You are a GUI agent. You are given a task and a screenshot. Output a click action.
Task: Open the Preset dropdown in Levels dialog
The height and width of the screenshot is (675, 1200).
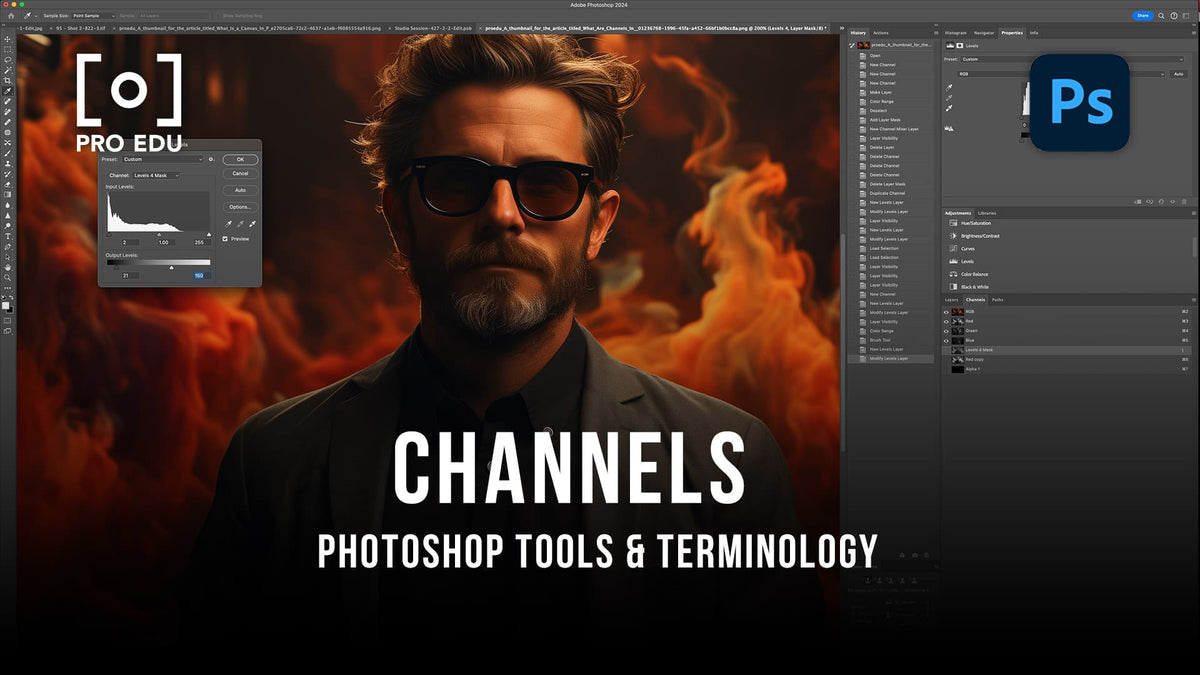162,159
